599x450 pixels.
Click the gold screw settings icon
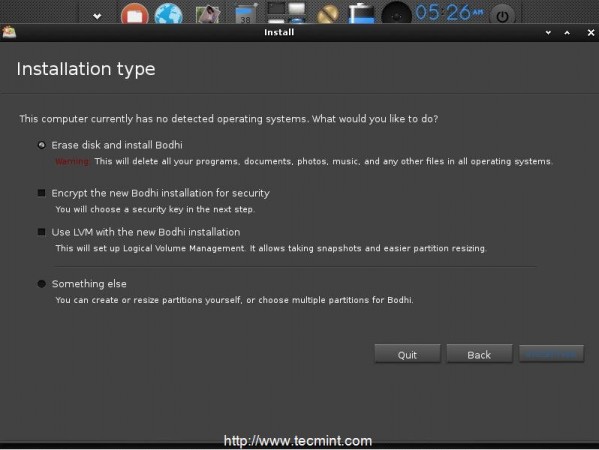[x=327, y=15]
